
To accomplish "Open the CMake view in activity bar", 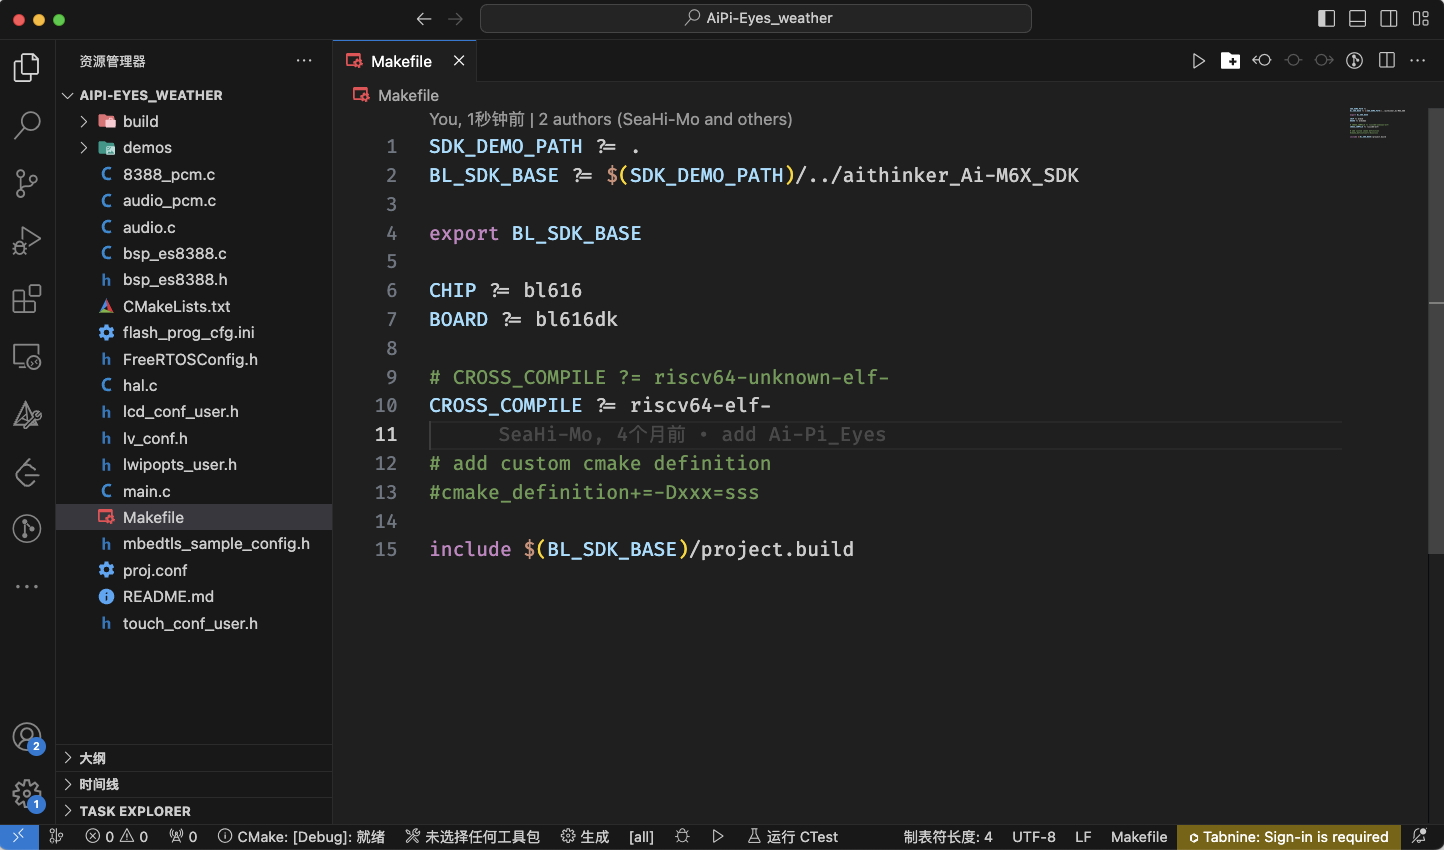I will (27, 414).
